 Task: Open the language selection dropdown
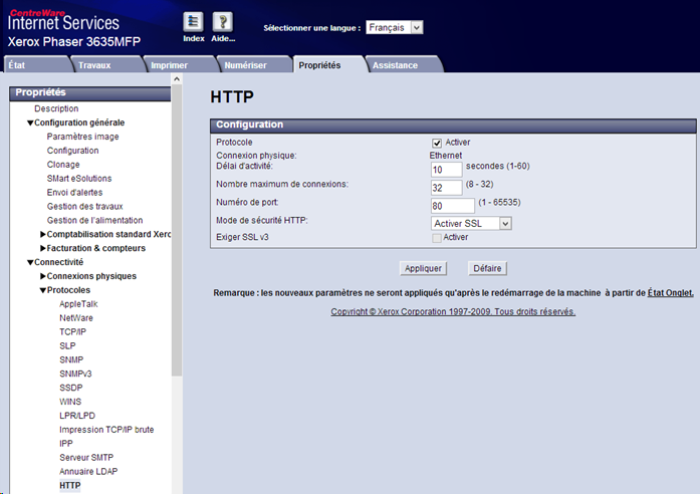(394, 28)
